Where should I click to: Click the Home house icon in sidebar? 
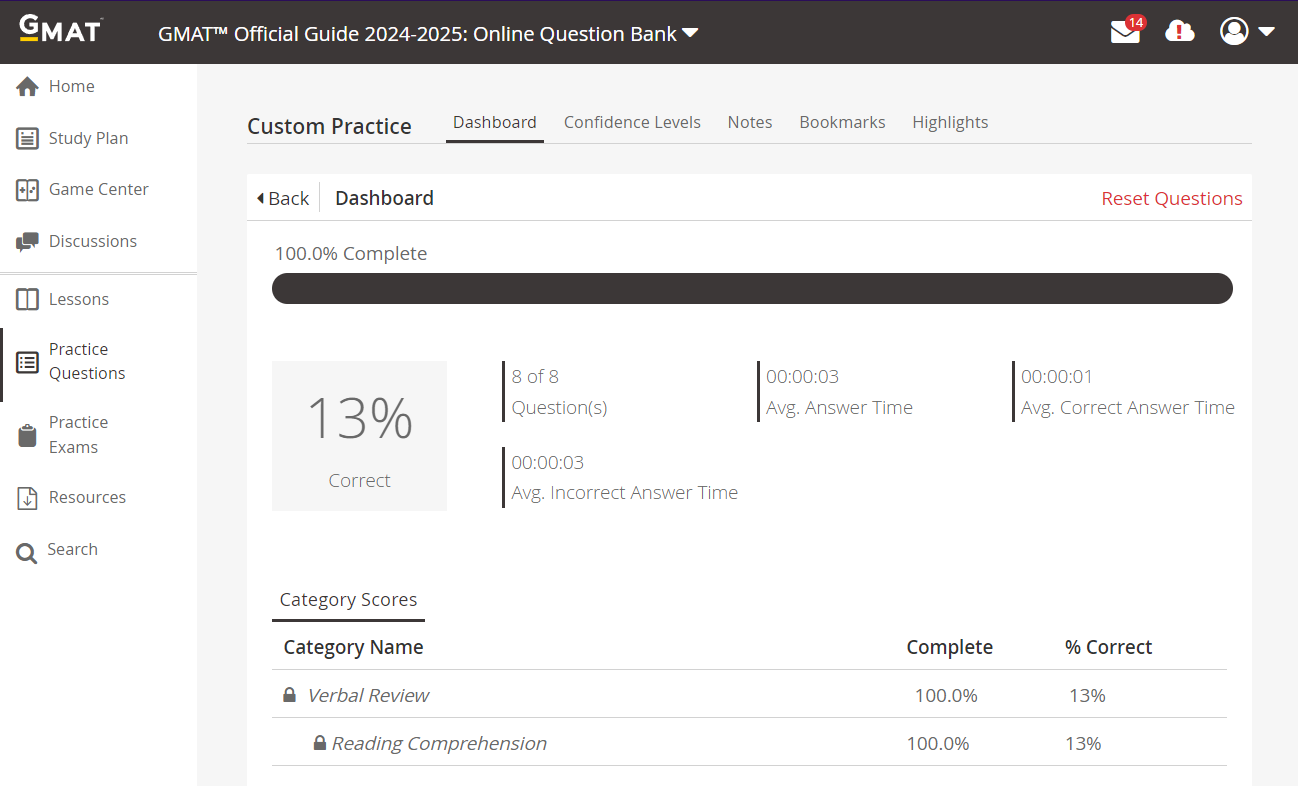(27, 87)
